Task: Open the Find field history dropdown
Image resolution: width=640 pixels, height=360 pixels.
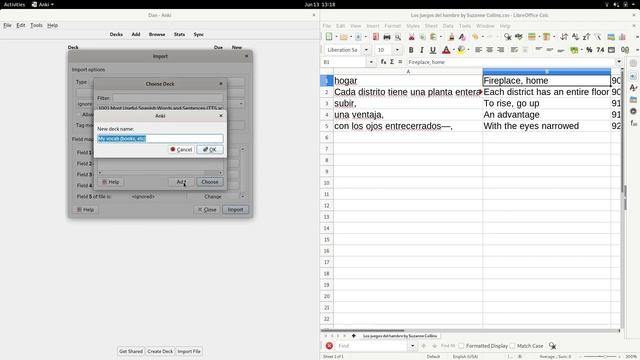Action: pyautogui.click(x=413, y=346)
